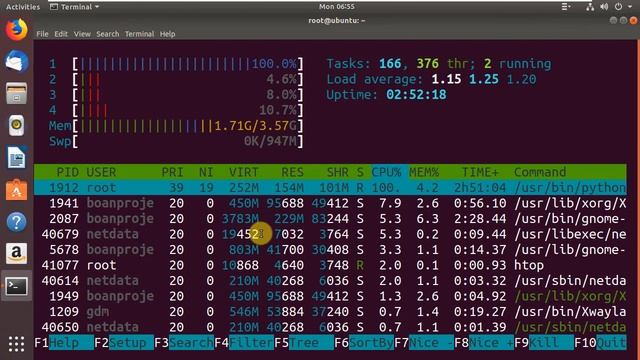Select process row PID 5678

click(x=330, y=250)
